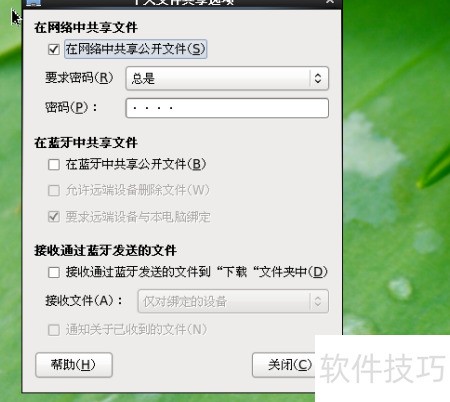
Task: Enable 在蓝牙中共享公开文件 checkbox
Action: point(54,164)
